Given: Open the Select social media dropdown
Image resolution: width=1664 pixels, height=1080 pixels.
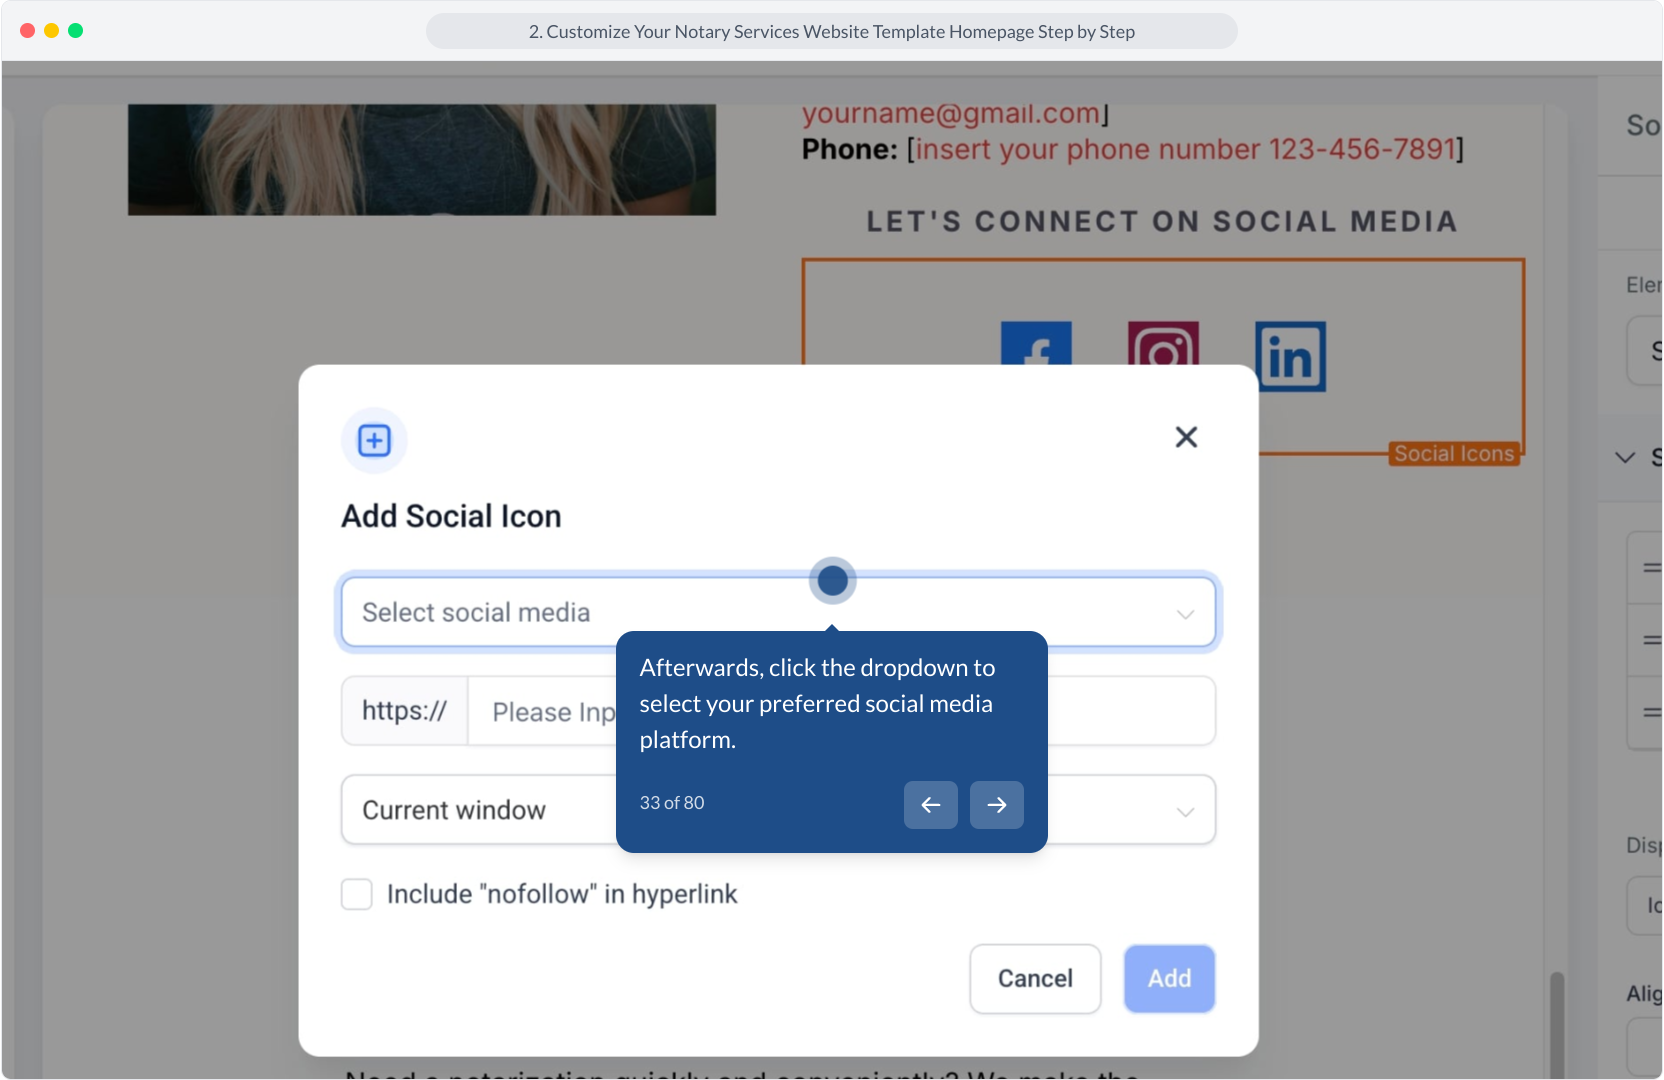Looking at the screenshot, I should tap(778, 612).
